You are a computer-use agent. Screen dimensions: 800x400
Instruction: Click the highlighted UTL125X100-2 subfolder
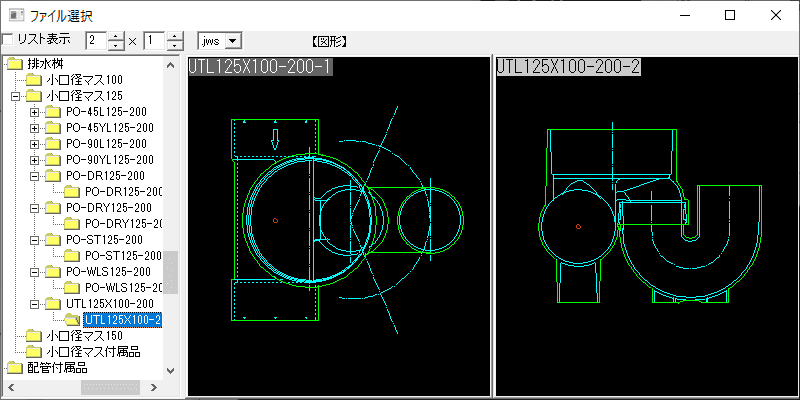pyautogui.click(x=123, y=320)
